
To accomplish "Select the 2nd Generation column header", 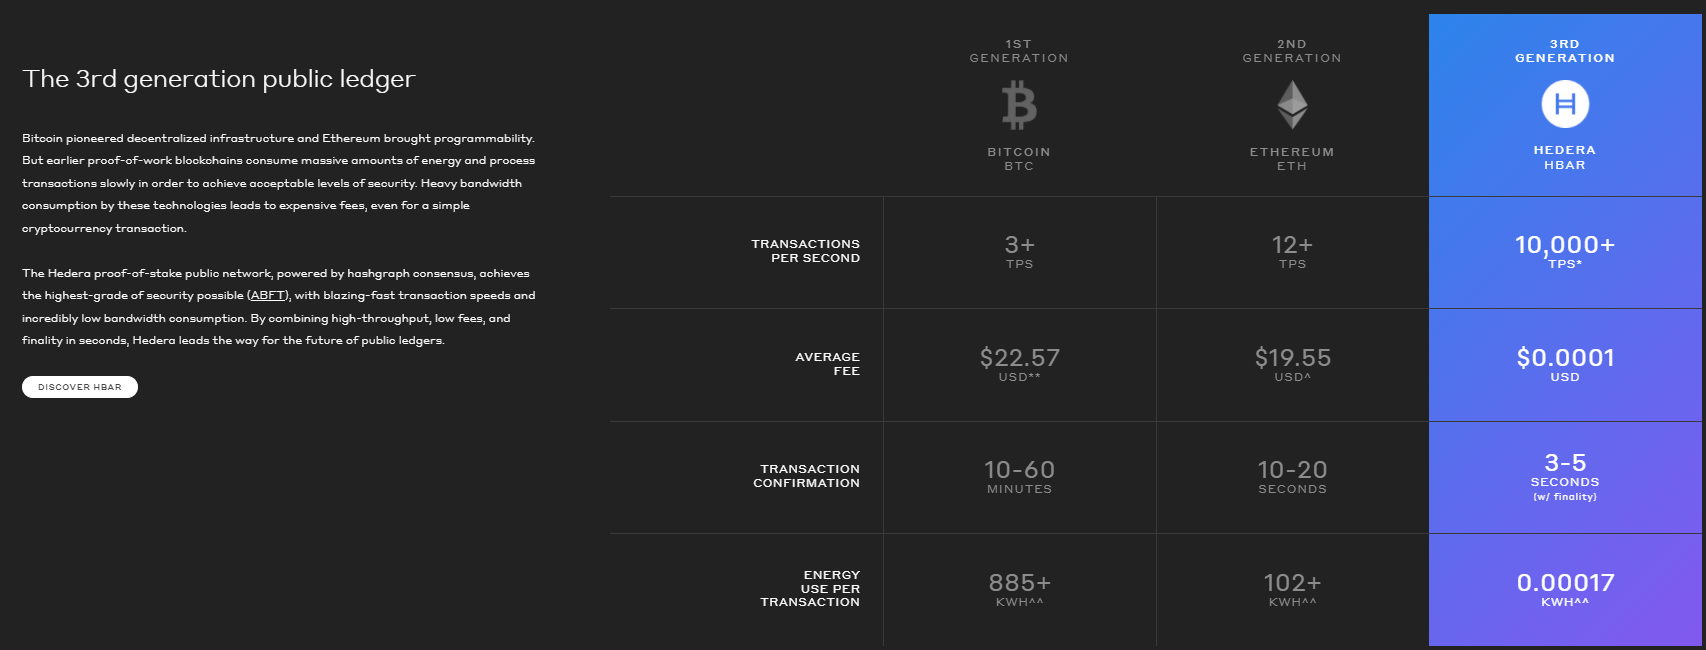I will (1292, 51).
